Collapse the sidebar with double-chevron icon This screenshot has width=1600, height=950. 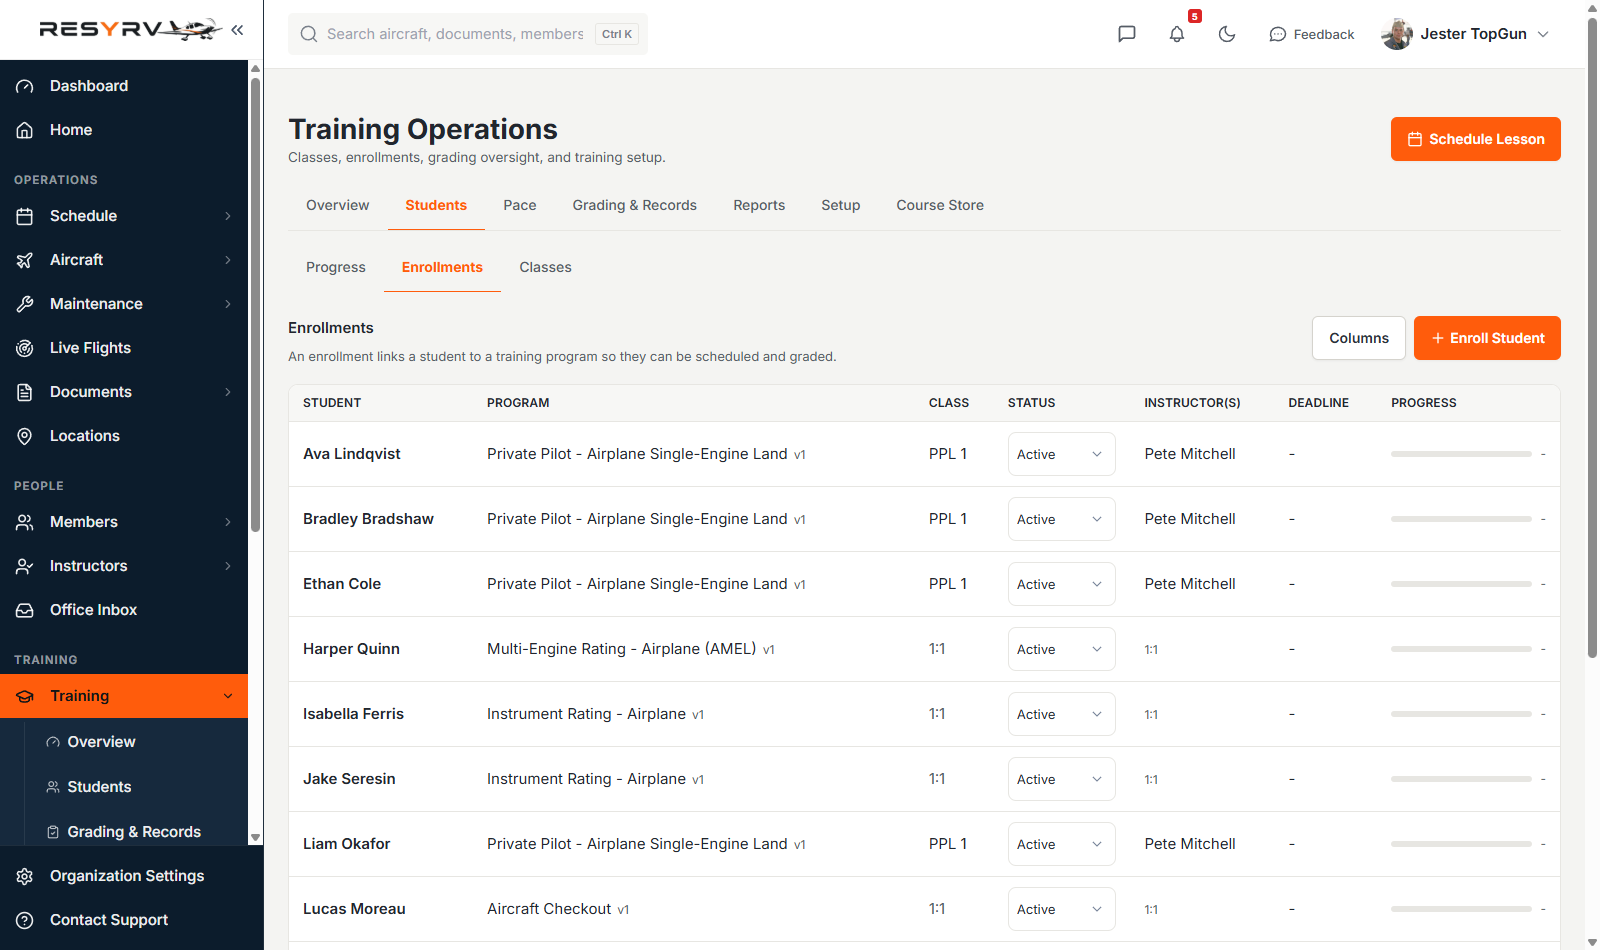237,30
